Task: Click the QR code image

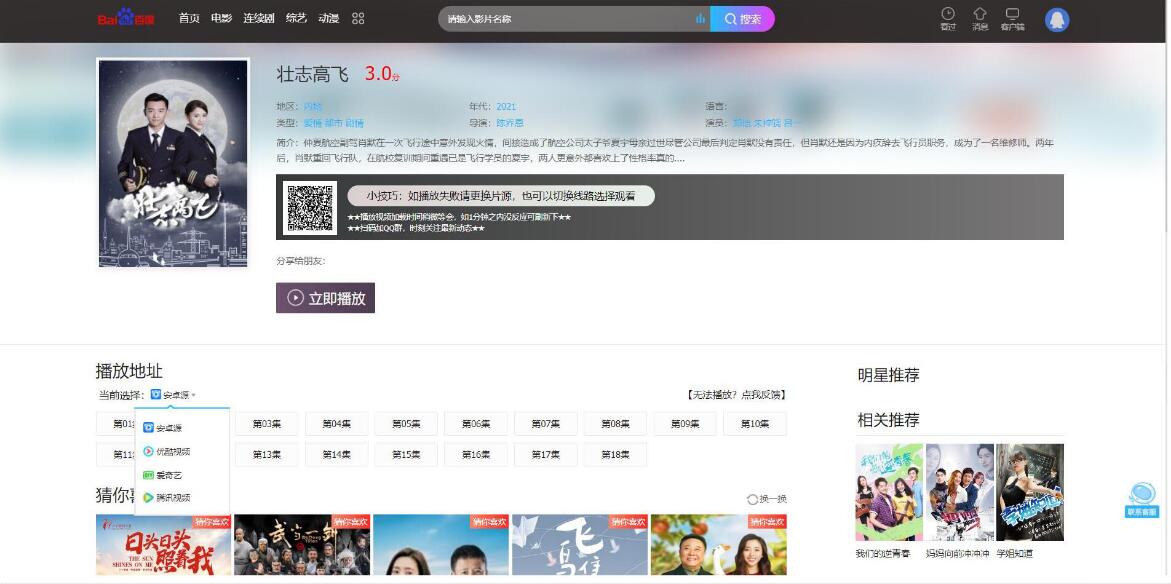Action: [310, 208]
